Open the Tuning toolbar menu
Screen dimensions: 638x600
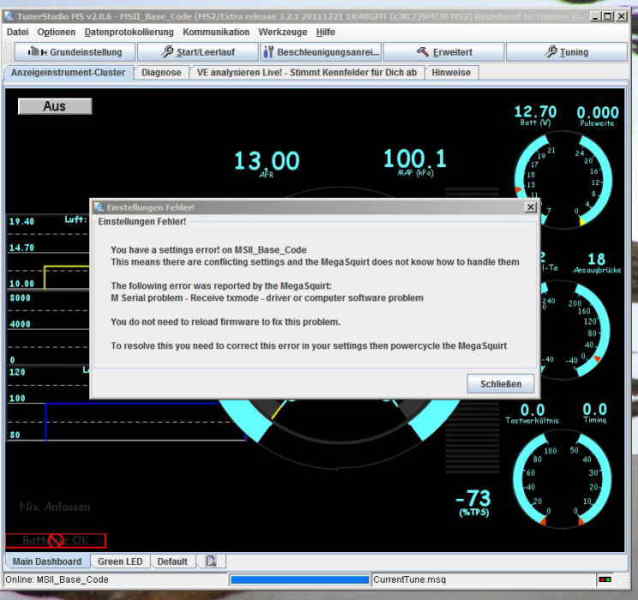coord(567,52)
